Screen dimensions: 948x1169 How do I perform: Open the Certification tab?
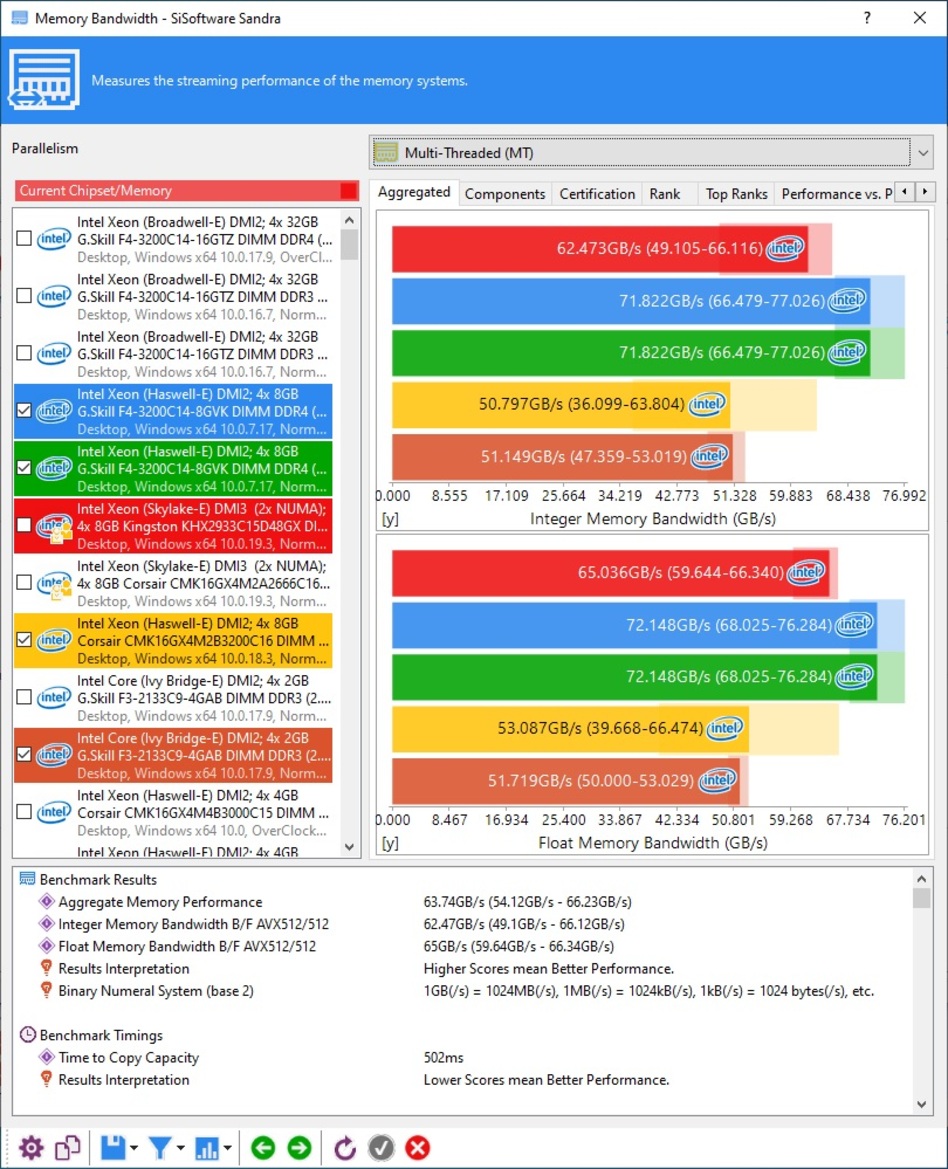597,194
